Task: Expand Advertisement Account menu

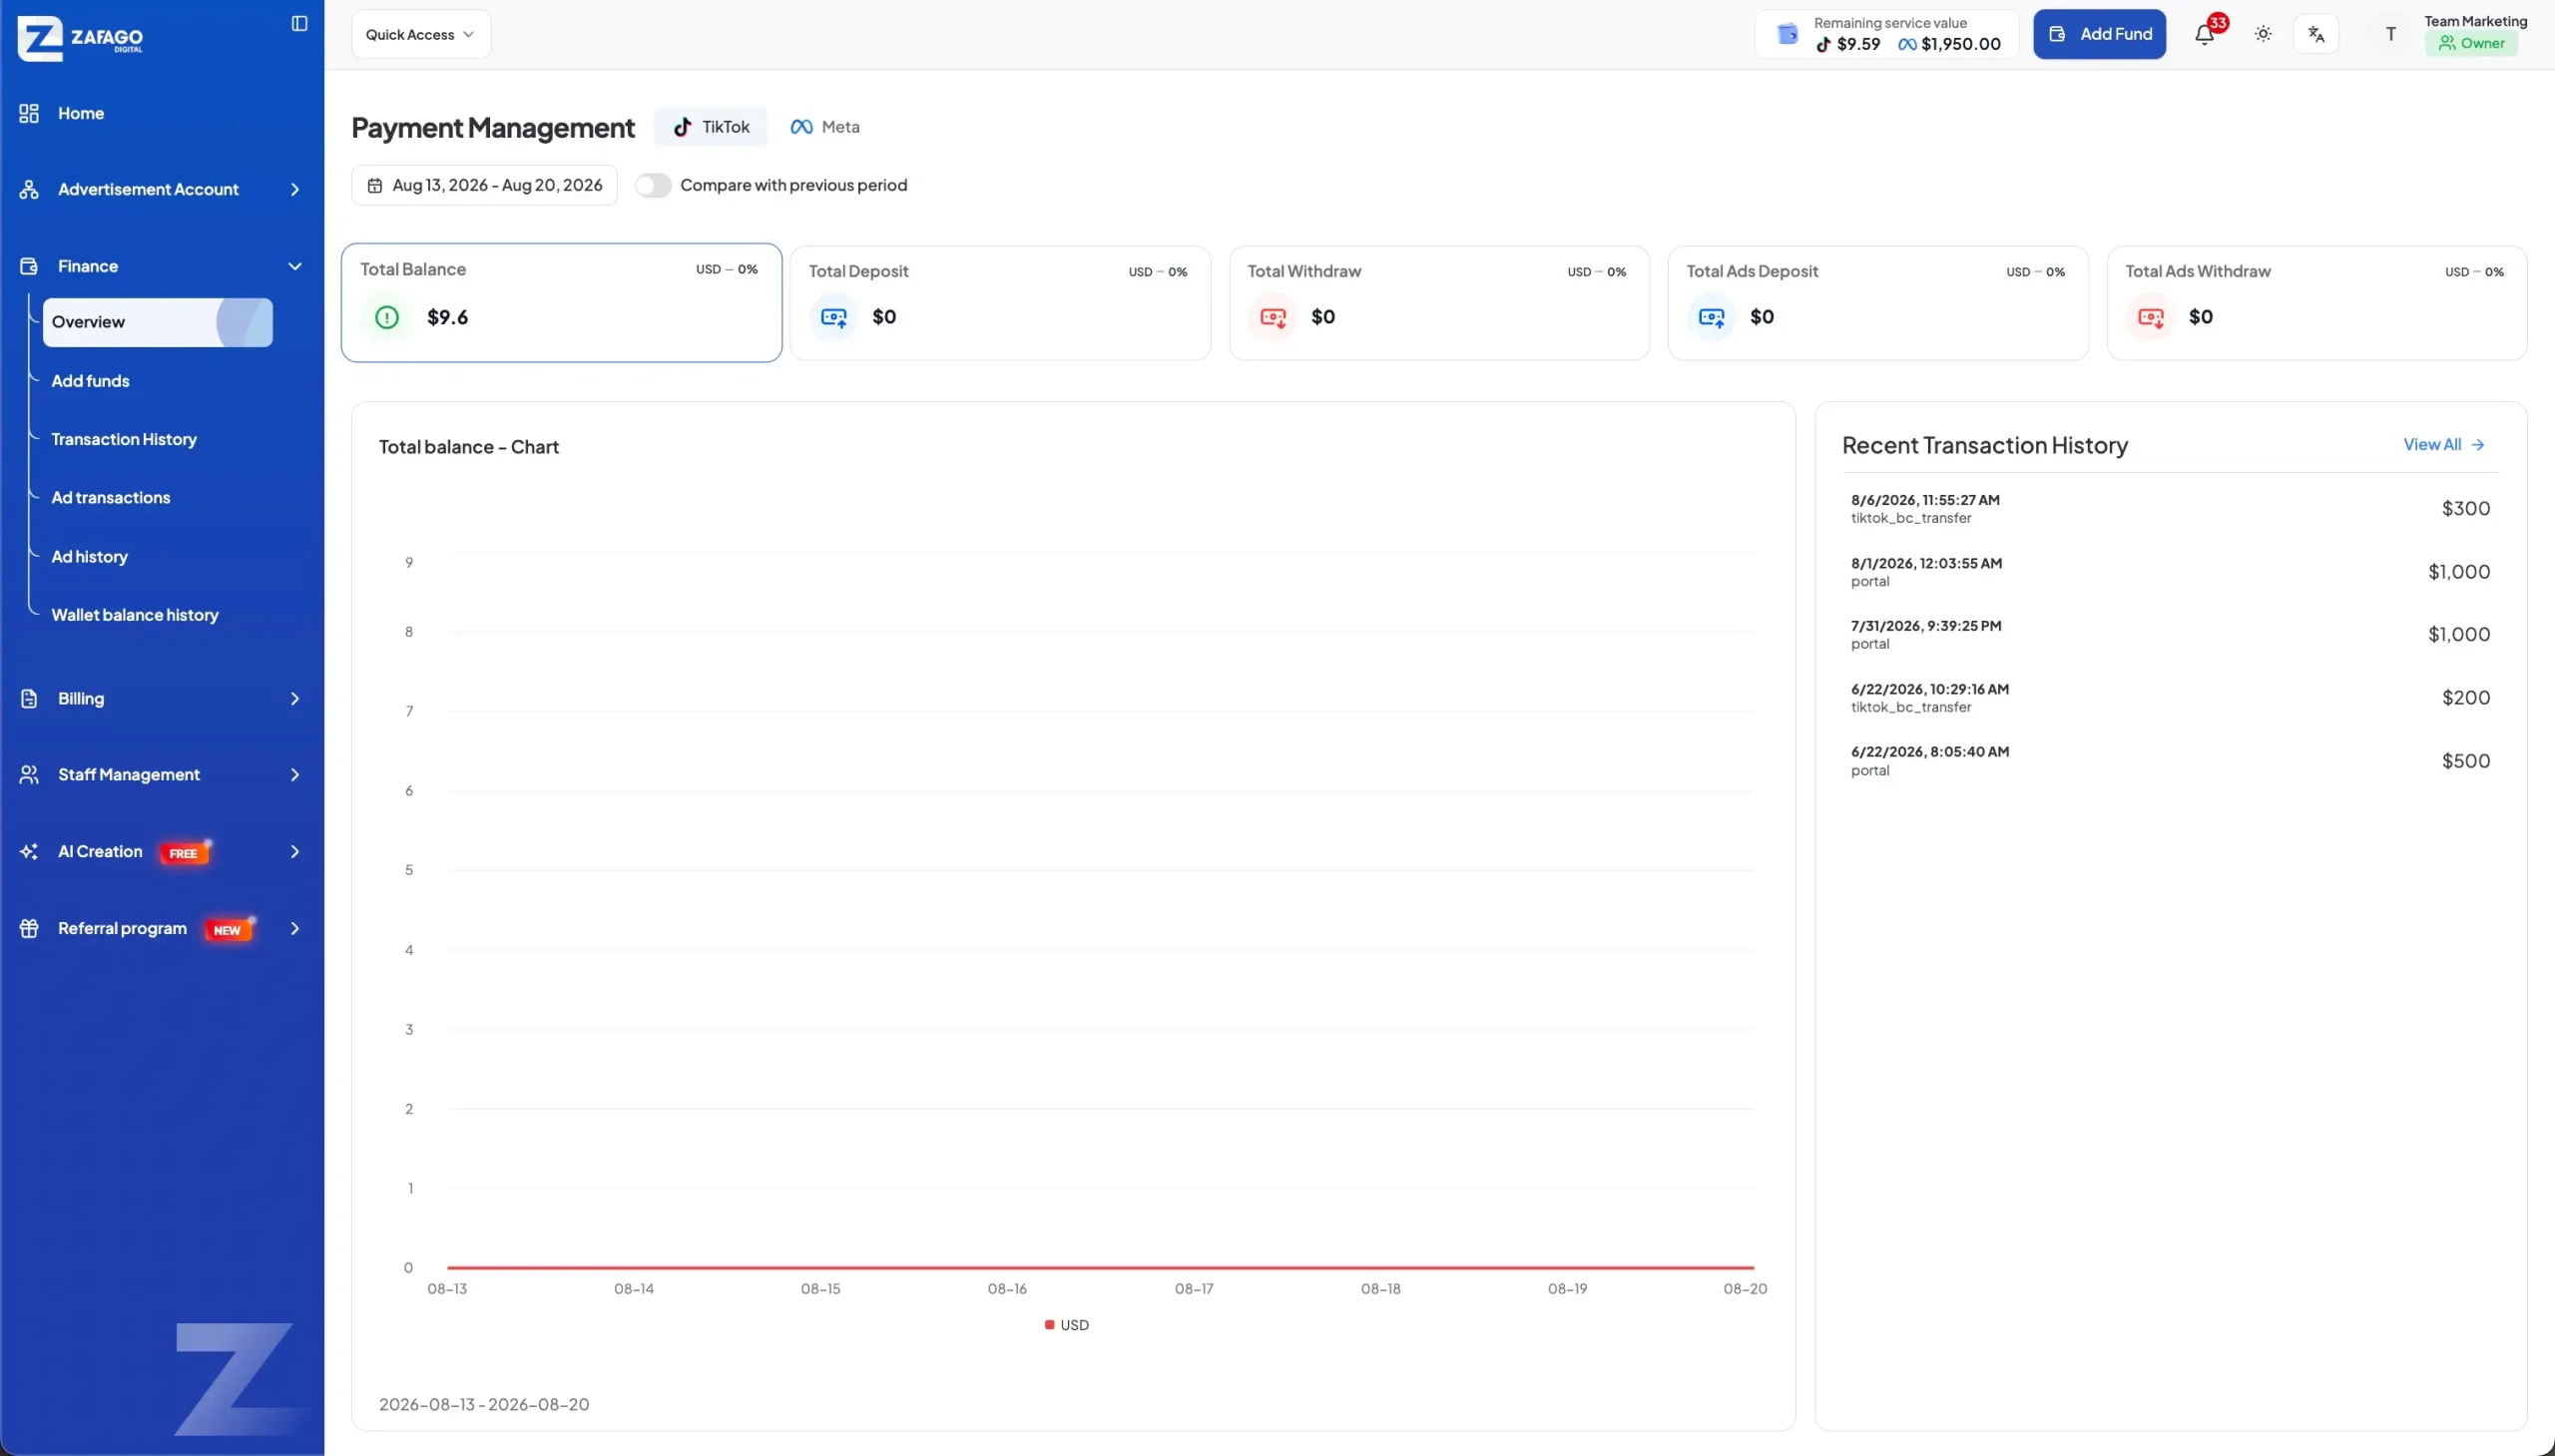Action: pos(161,189)
